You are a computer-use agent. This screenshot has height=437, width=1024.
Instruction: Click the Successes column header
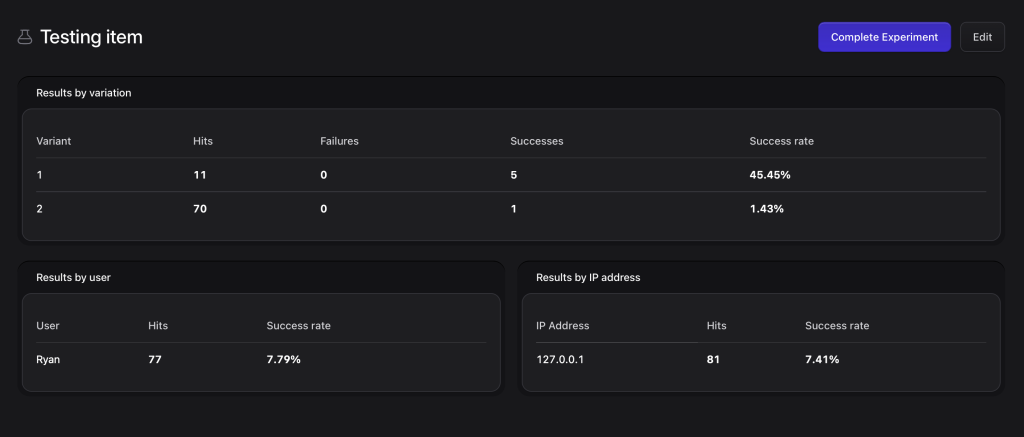pos(536,141)
